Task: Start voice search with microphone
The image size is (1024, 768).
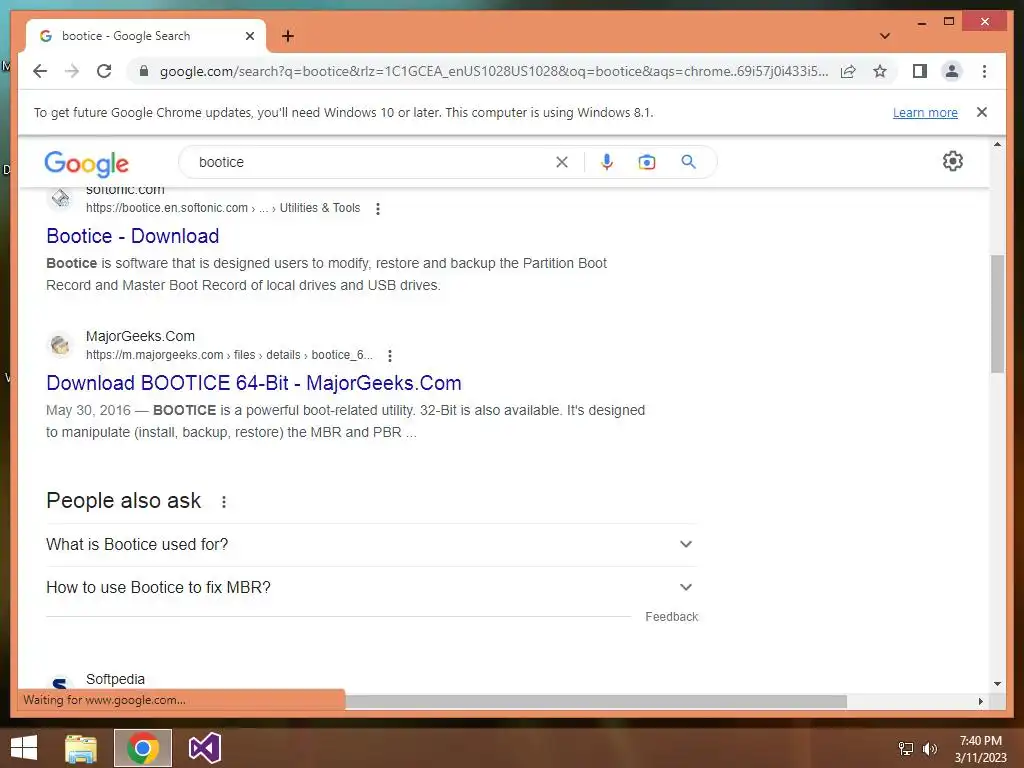Action: 607,162
